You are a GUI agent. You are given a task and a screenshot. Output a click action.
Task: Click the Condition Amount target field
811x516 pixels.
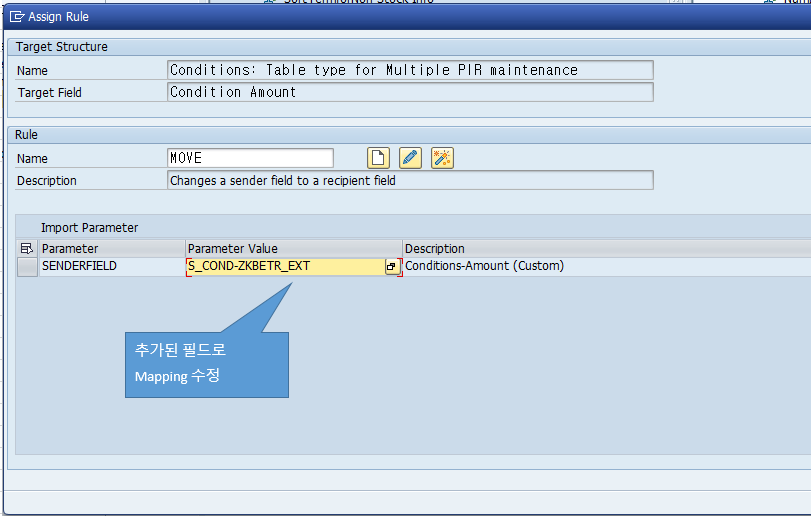(x=410, y=92)
